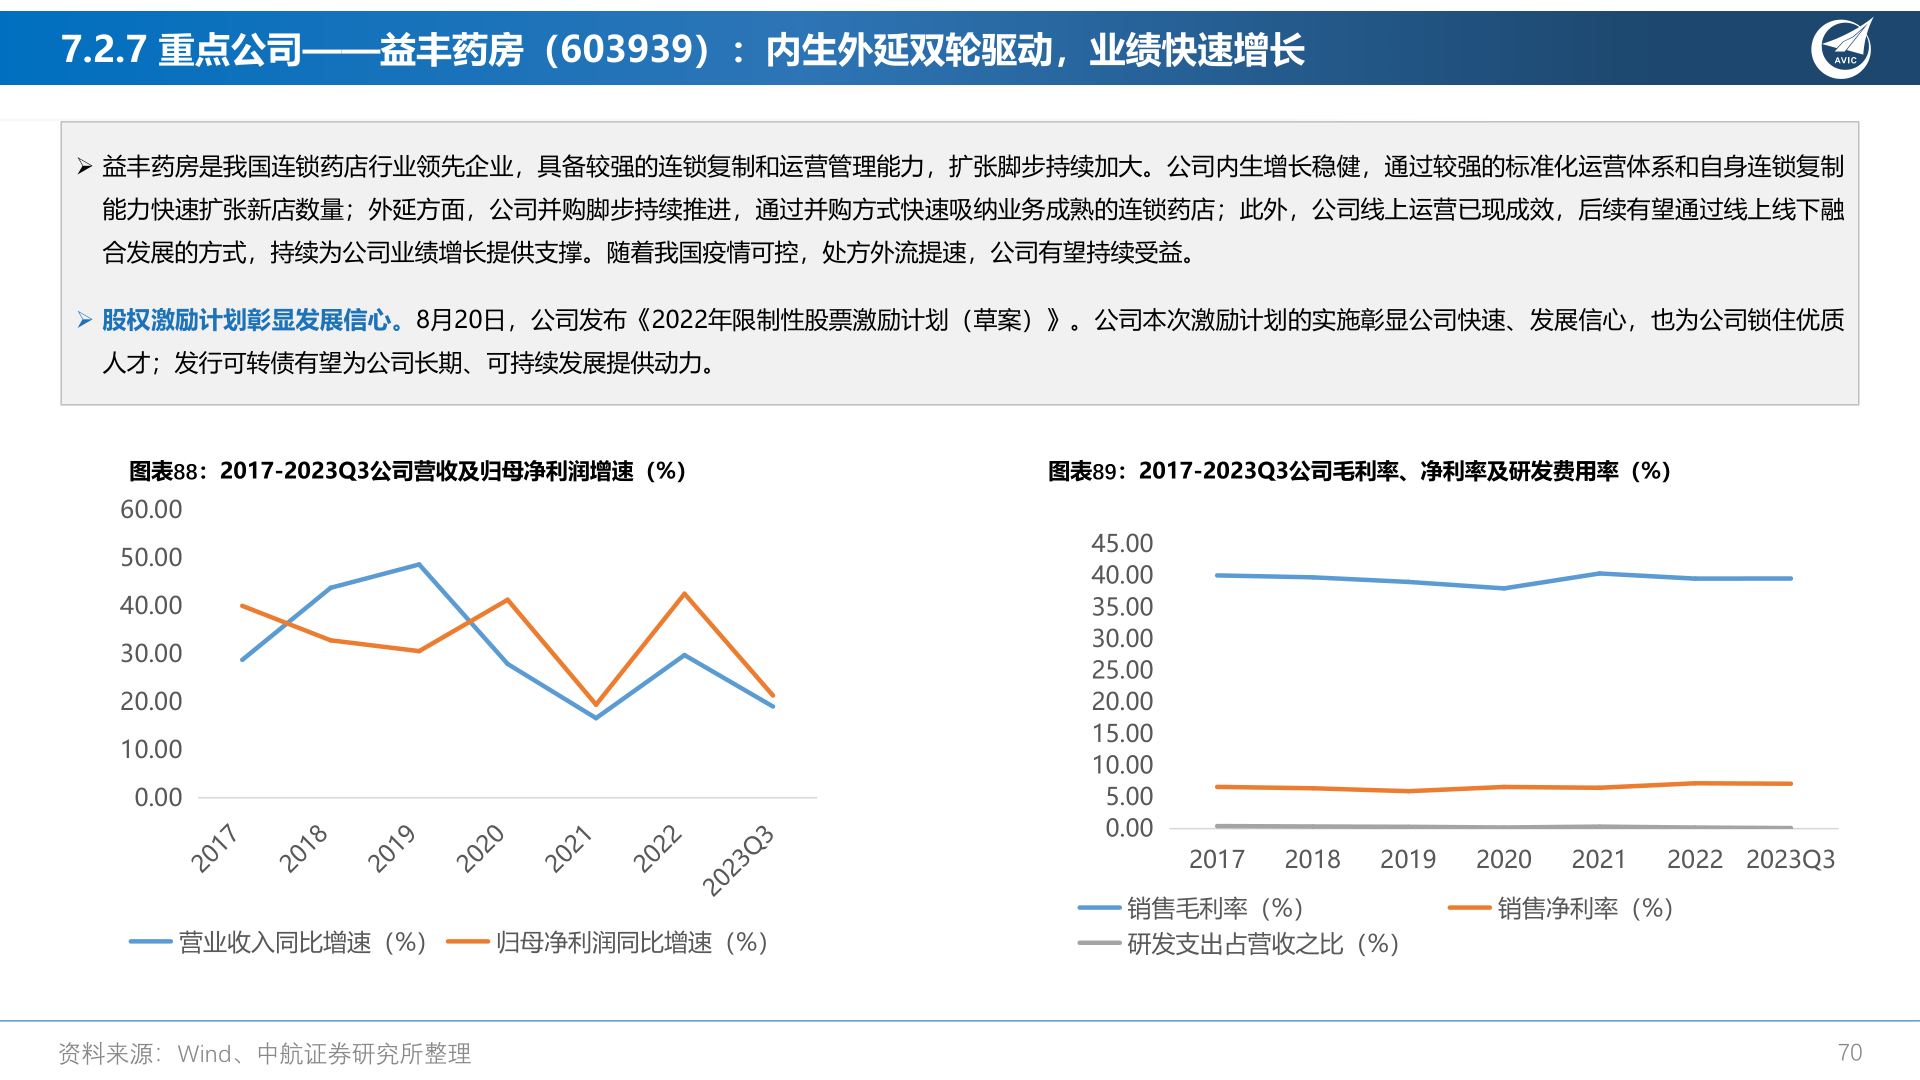Click the rotated 2023Q3 label in left chart
The height and width of the screenshot is (1080, 1920).
[738, 860]
